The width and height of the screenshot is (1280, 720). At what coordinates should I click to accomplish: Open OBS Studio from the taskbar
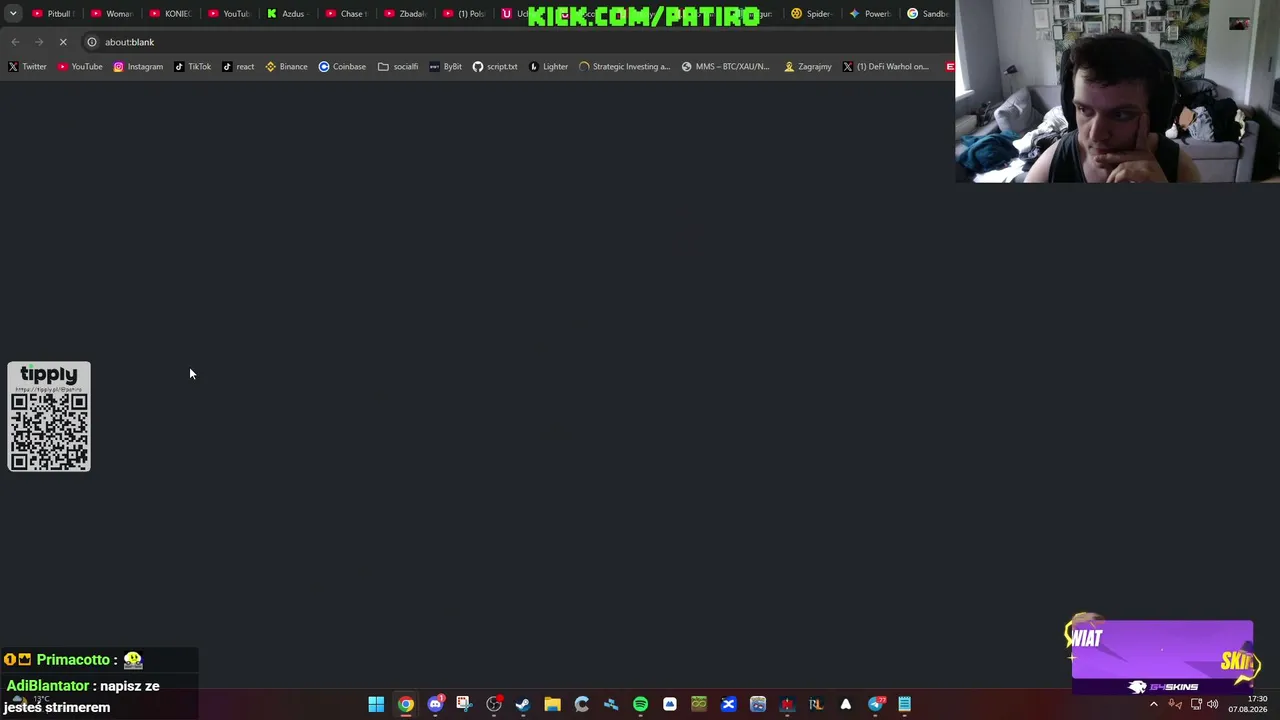(x=493, y=704)
